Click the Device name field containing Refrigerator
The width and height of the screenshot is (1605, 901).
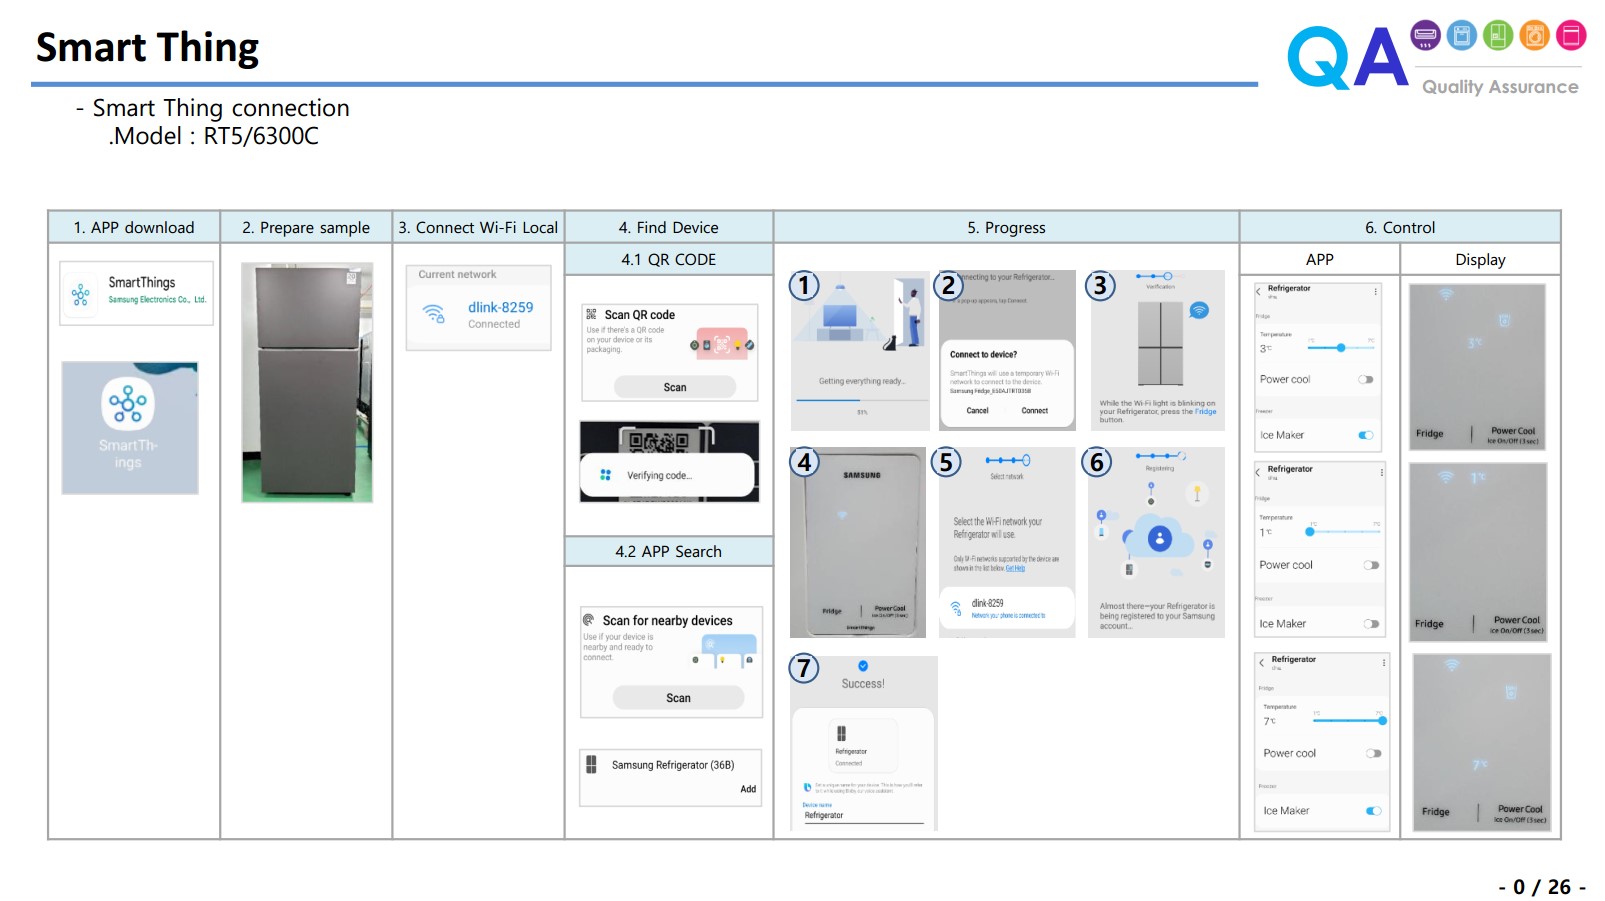pos(863,816)
